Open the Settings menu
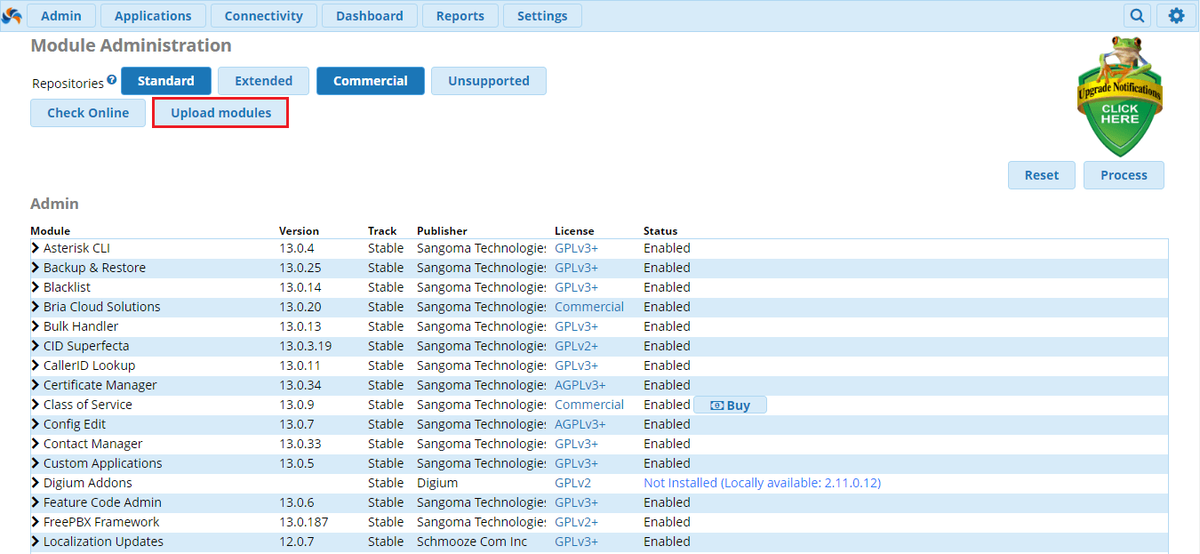 click(x=542, y=15)
